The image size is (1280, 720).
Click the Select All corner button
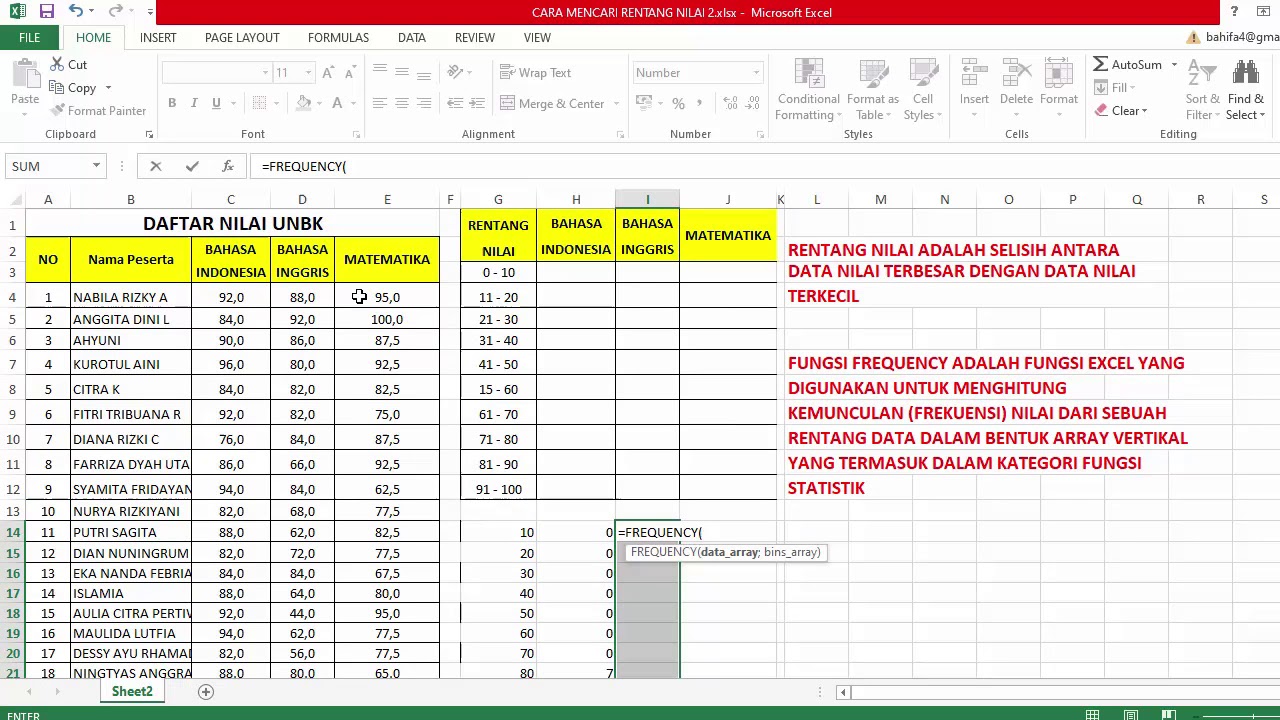pyautogui.click(x=13, y=200)
